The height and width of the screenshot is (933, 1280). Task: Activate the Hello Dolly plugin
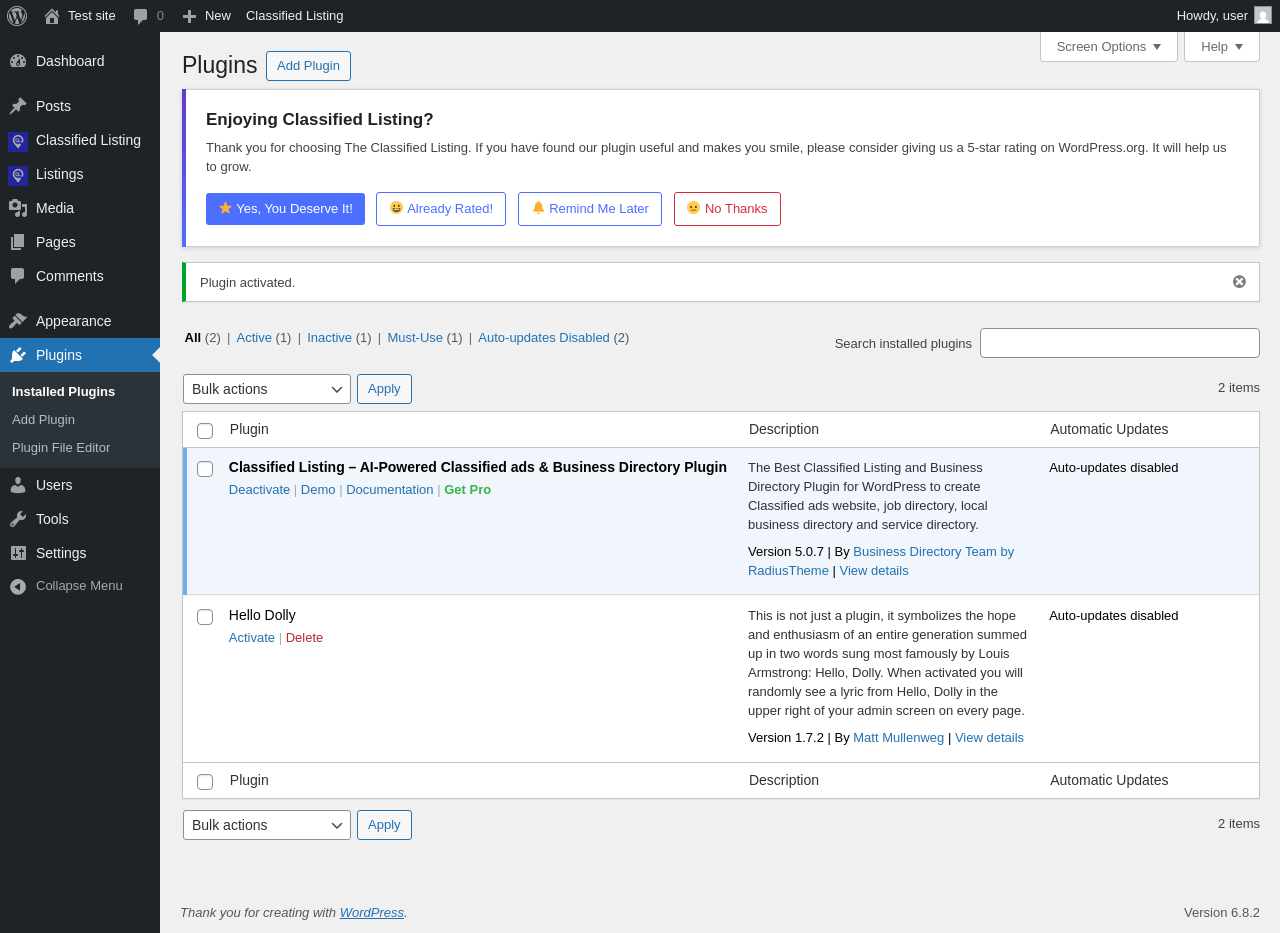[x=252, y=638]
